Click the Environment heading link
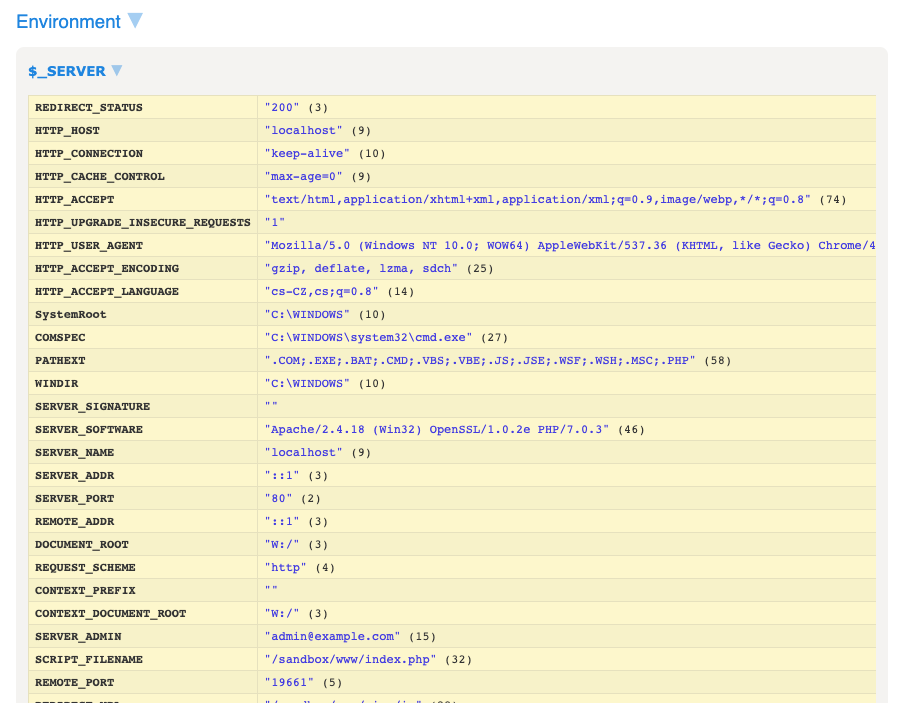 coord(68,21)
